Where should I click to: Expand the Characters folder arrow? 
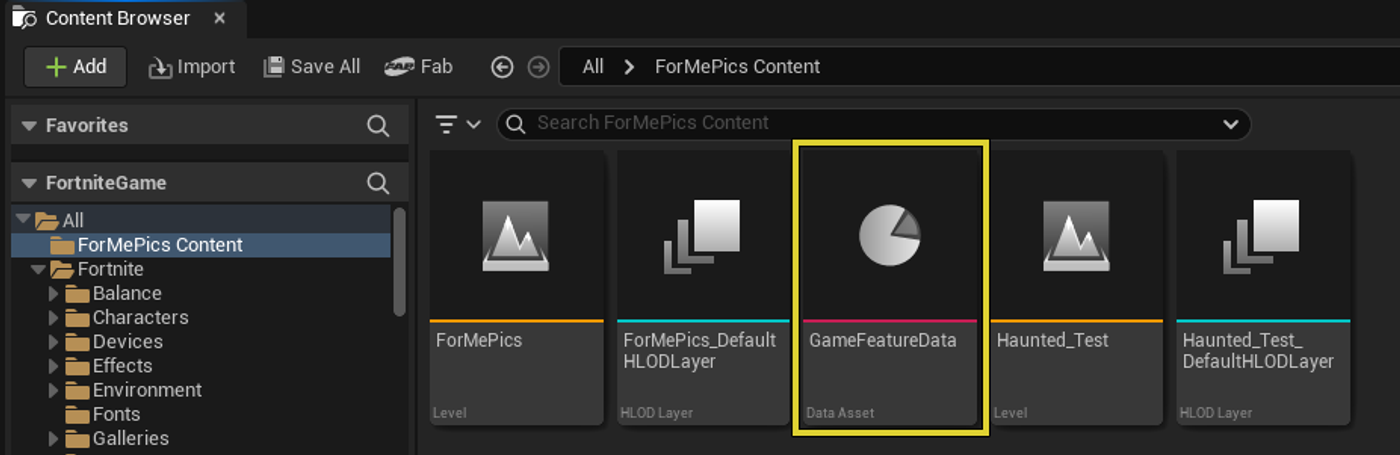point(54,318)
